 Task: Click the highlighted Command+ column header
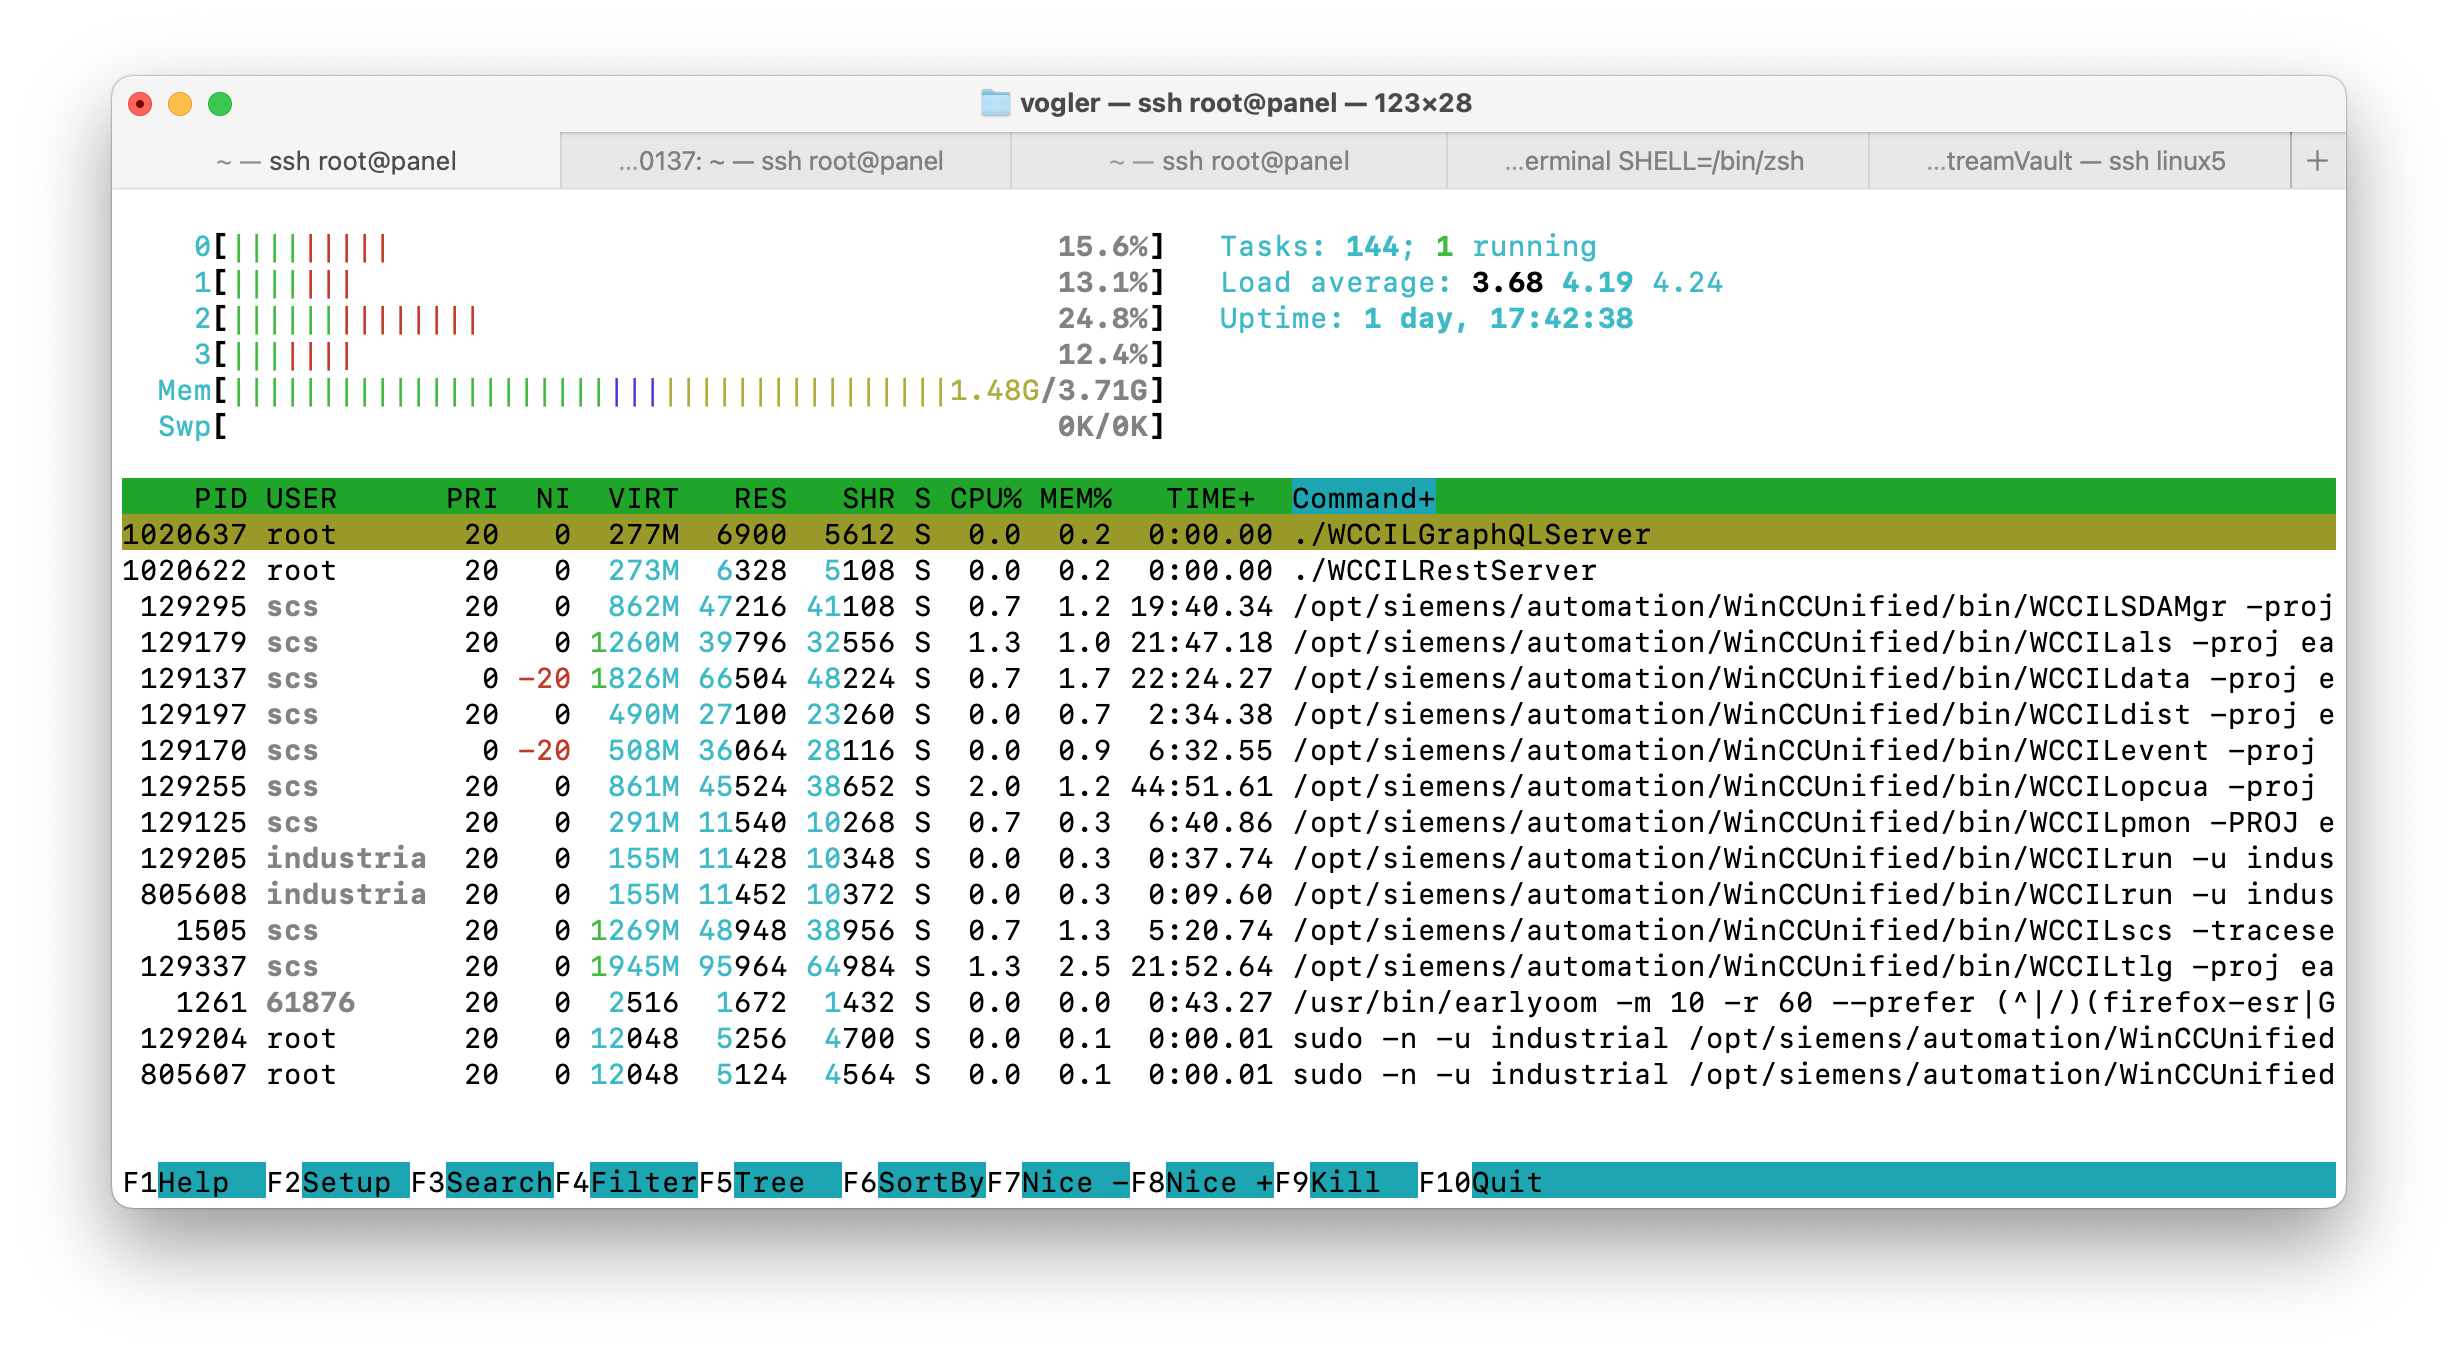pyautogui.click(x=1362, y=498)
